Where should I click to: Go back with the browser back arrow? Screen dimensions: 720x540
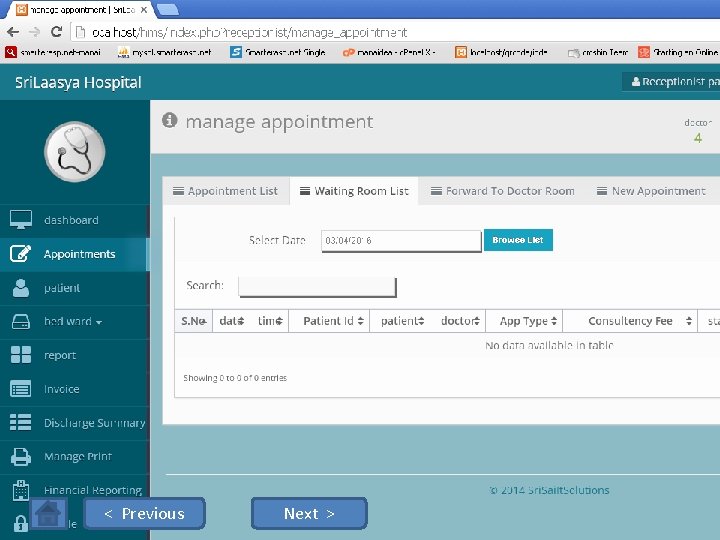(13, 32)
